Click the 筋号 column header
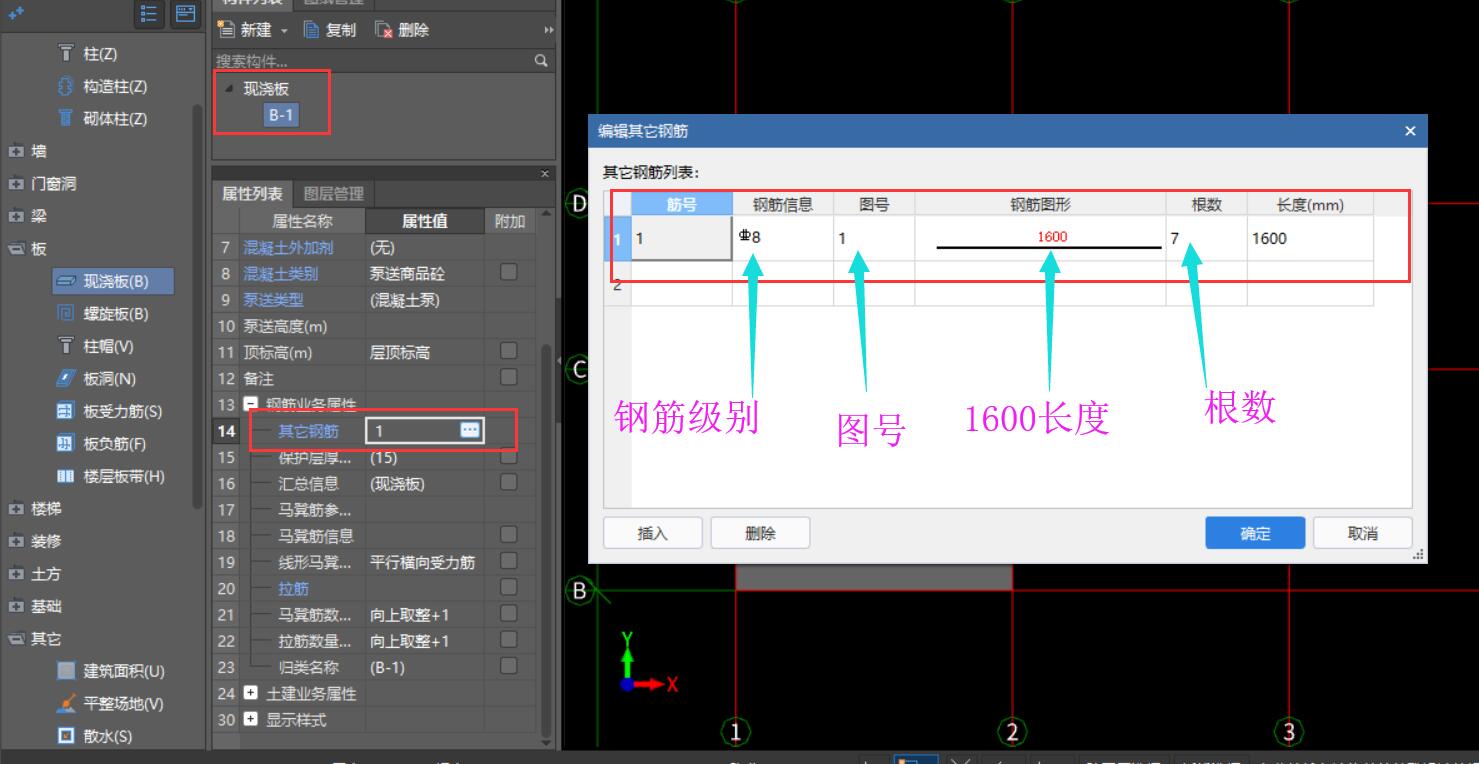 click(681, 204)
